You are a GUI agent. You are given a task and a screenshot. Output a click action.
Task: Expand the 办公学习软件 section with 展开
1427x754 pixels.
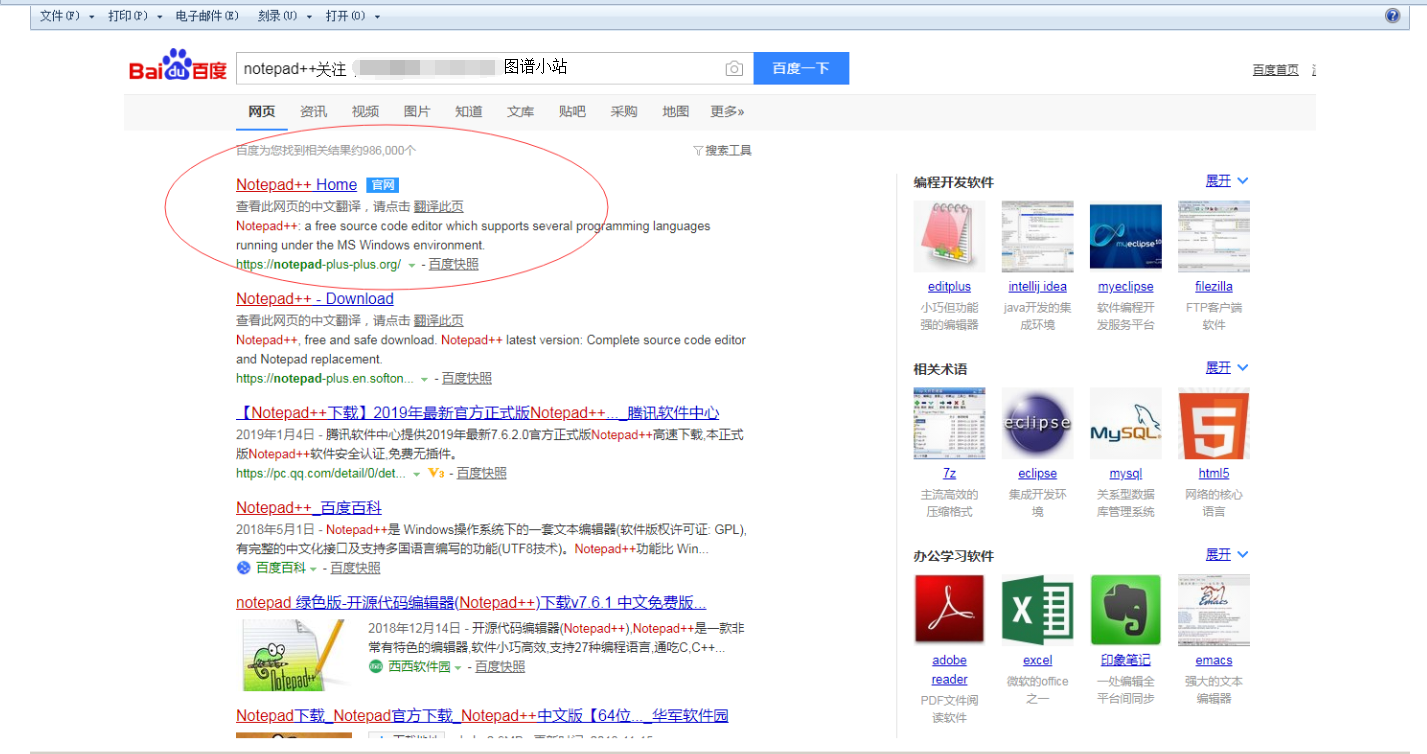point(1227,554)
